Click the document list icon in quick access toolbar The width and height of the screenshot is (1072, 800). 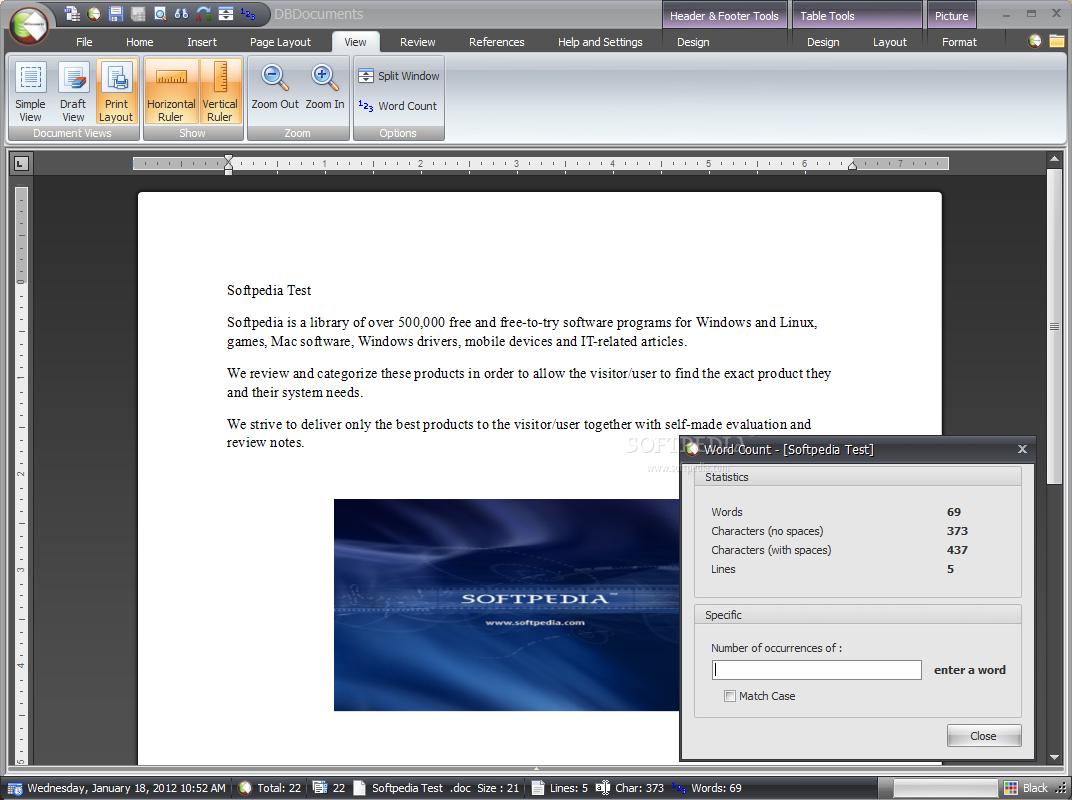click(x=72, y=13)
